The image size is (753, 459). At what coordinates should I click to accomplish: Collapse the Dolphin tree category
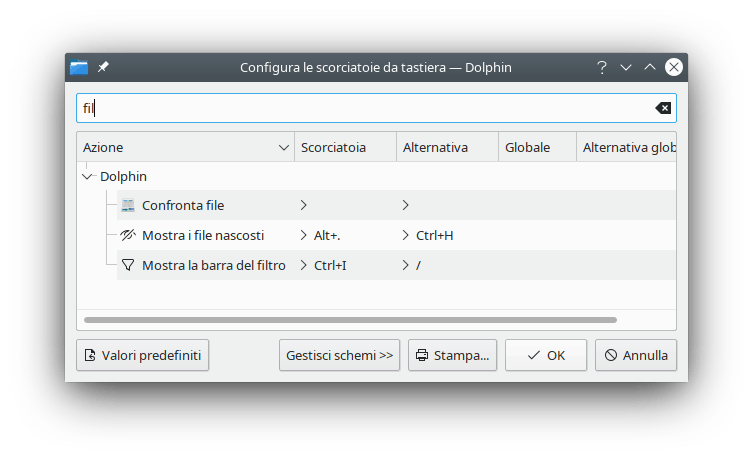pos(87,176)
